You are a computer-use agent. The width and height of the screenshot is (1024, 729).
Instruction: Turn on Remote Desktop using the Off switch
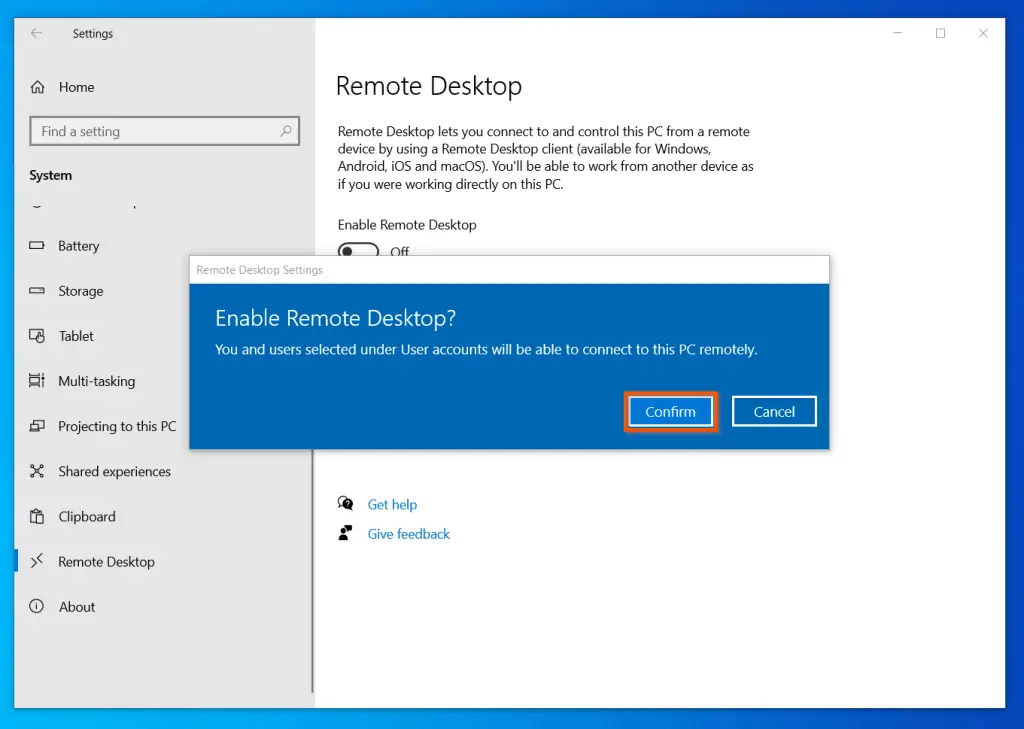(x=358, y=252)
